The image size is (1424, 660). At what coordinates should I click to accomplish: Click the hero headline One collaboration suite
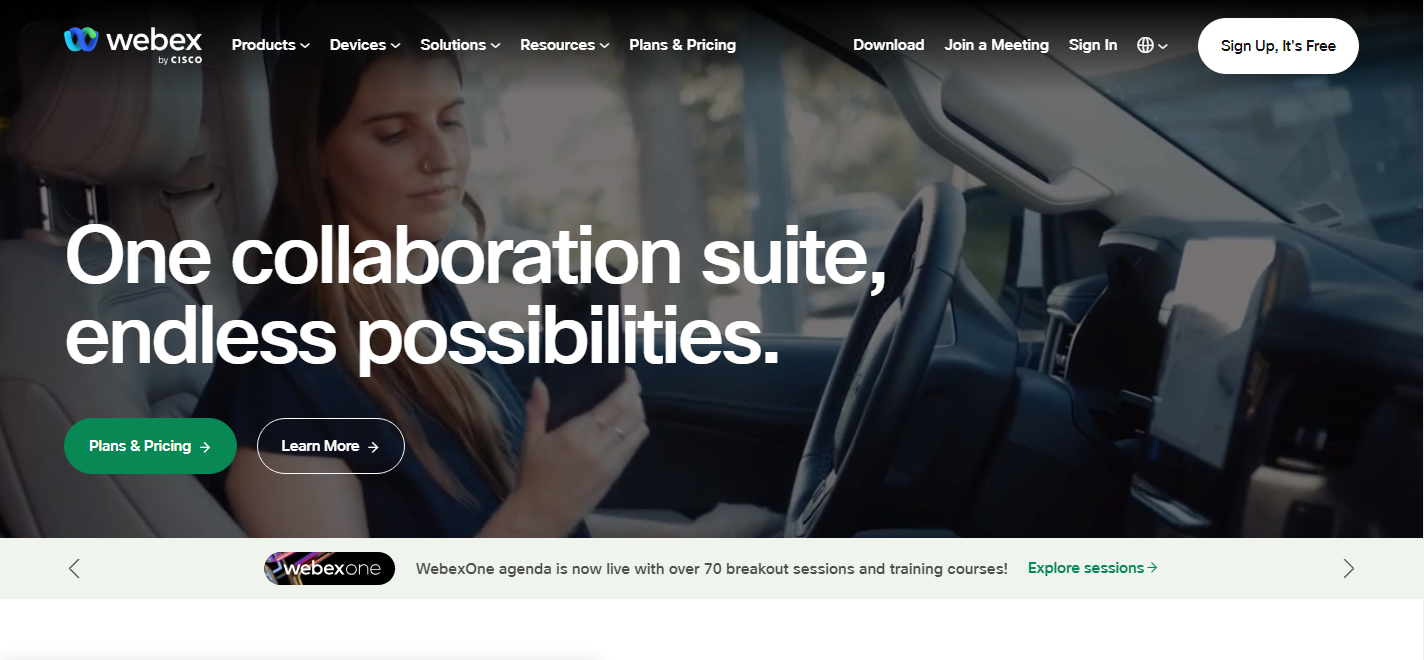[476, 257]
